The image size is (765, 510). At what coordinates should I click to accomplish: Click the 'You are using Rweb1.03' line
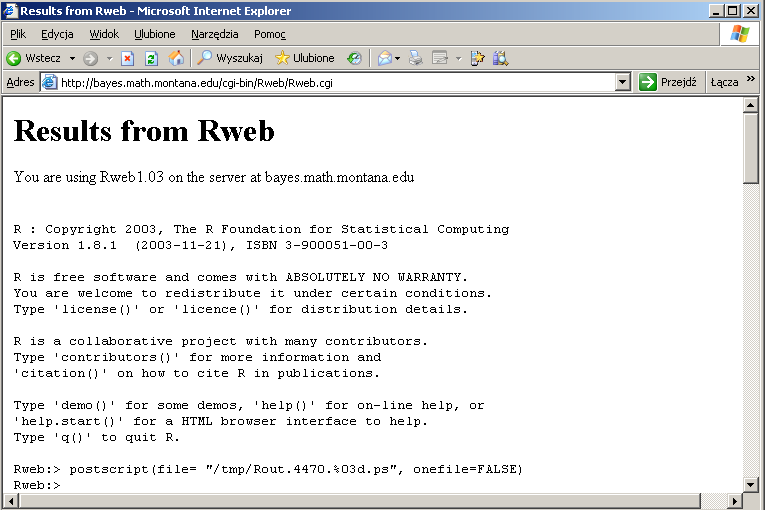click(214, 177)
